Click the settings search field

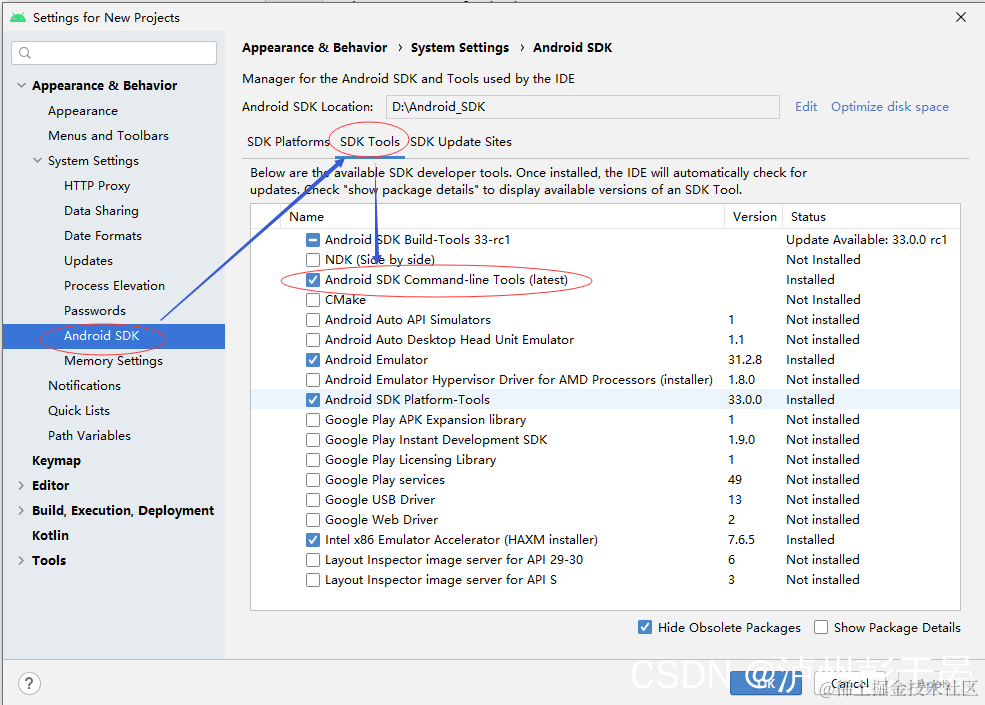click(114, 53)
